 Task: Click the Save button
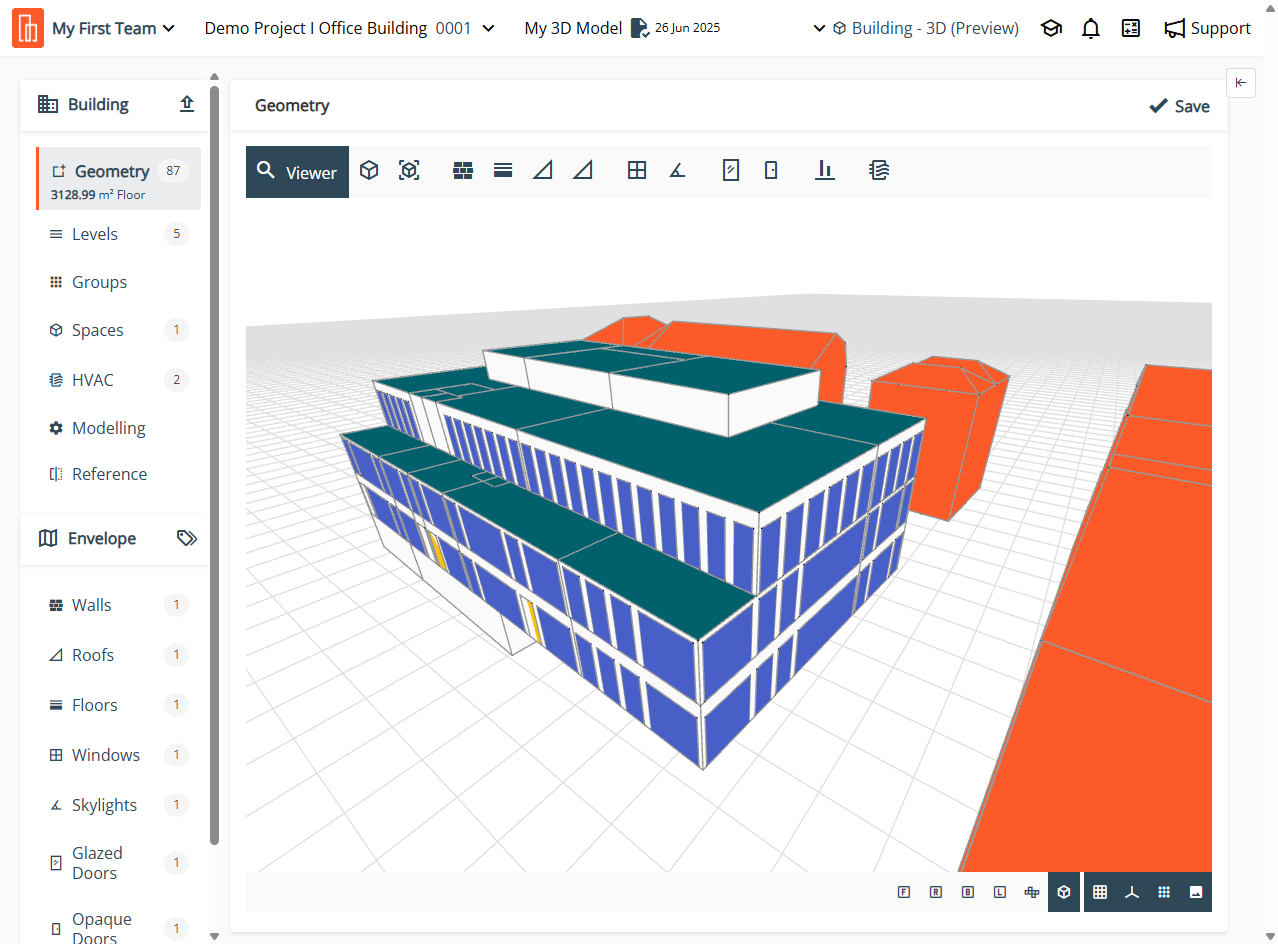1179,106
